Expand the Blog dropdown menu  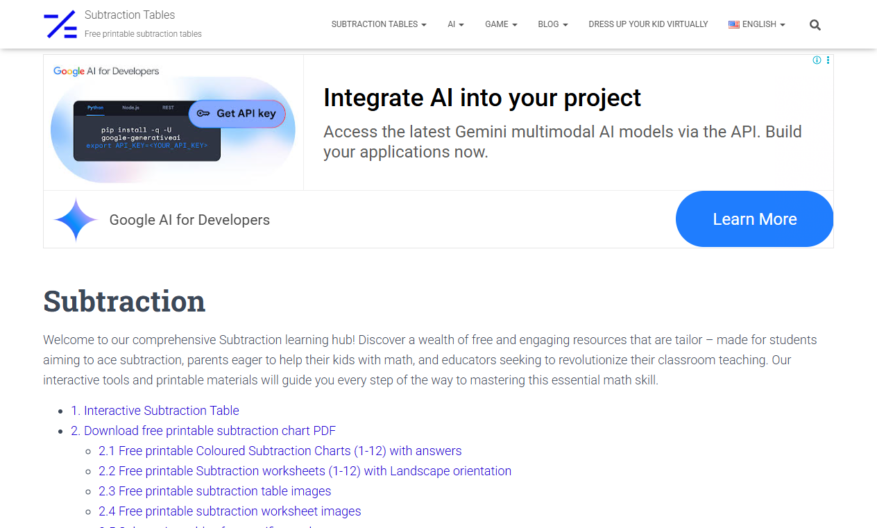click(553, 25)
